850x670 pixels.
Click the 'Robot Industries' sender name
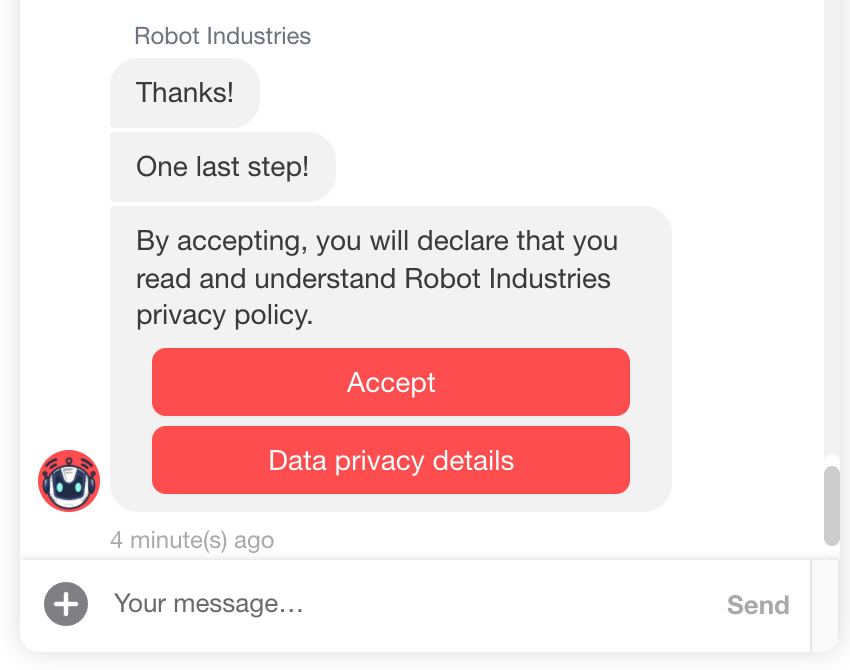tap(222, 37)
